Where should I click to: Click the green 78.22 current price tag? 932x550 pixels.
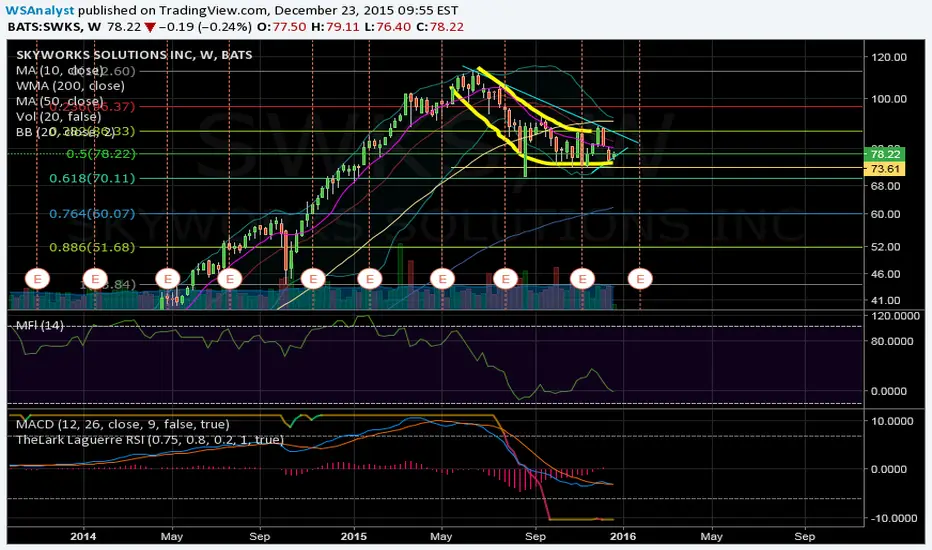885,154
